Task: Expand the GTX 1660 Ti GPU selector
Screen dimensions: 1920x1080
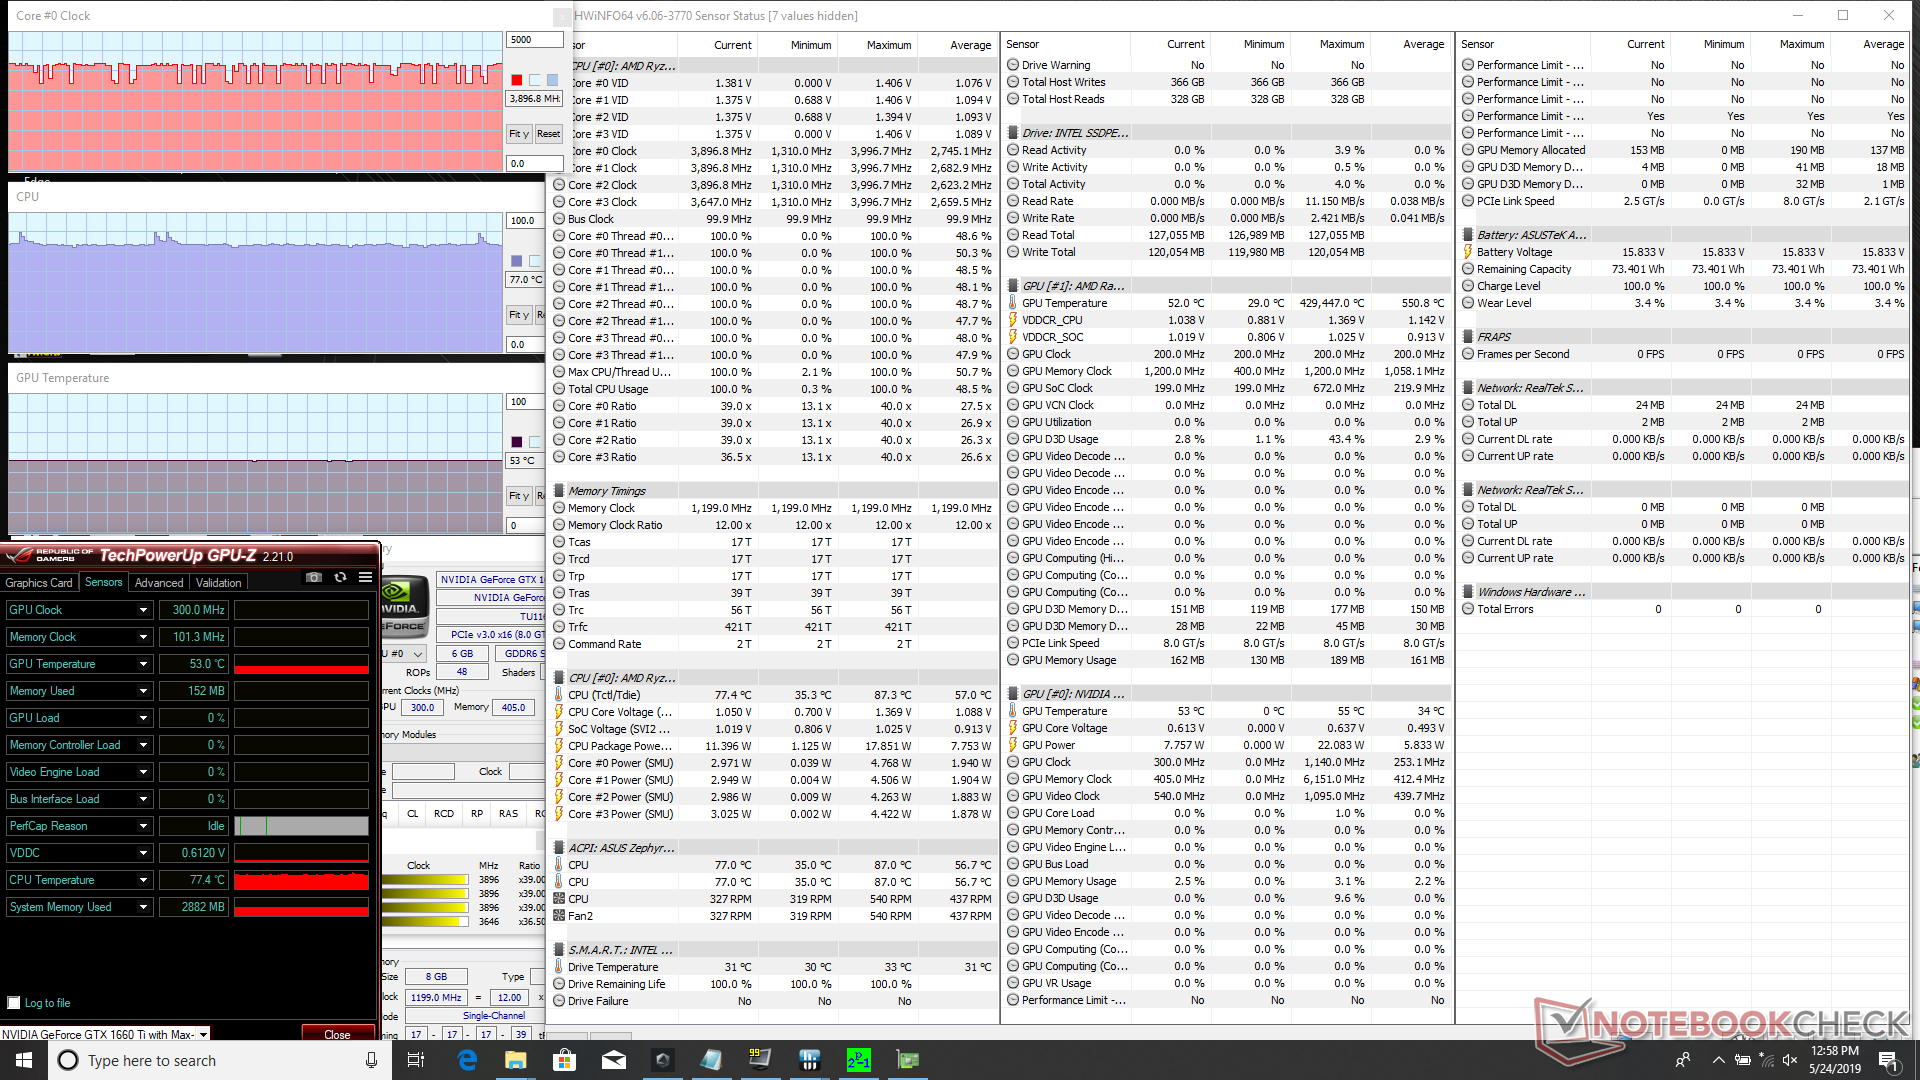Action: (x=203, y=1035)
